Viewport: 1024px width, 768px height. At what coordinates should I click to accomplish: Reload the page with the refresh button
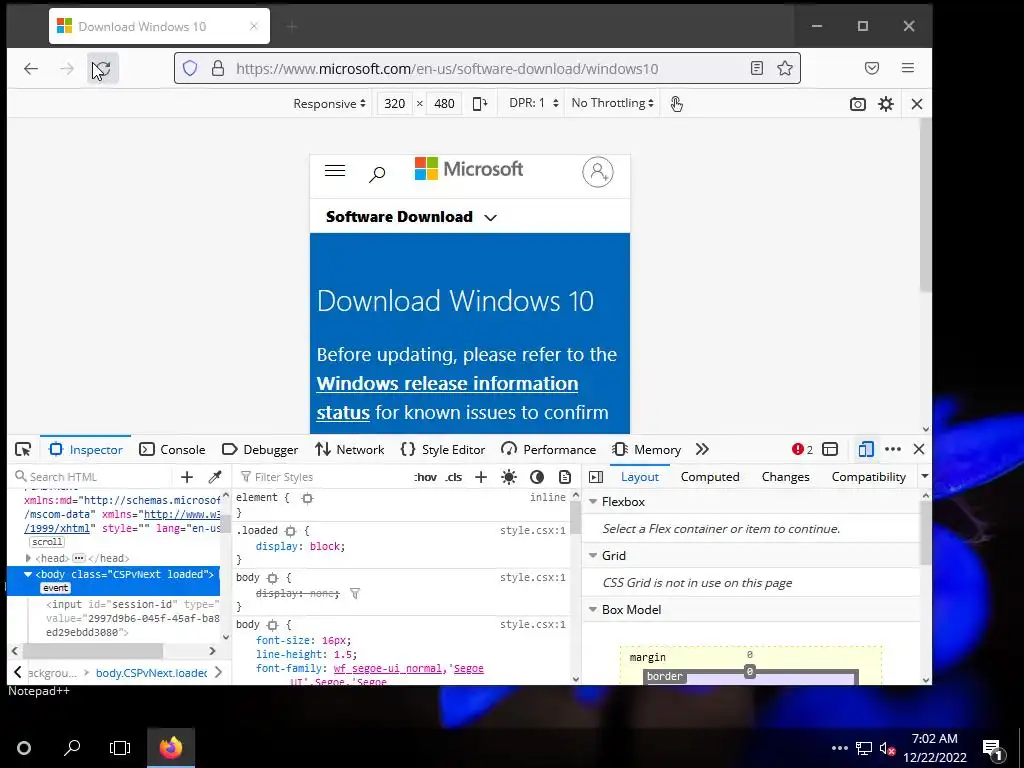[x=103, y=69]
